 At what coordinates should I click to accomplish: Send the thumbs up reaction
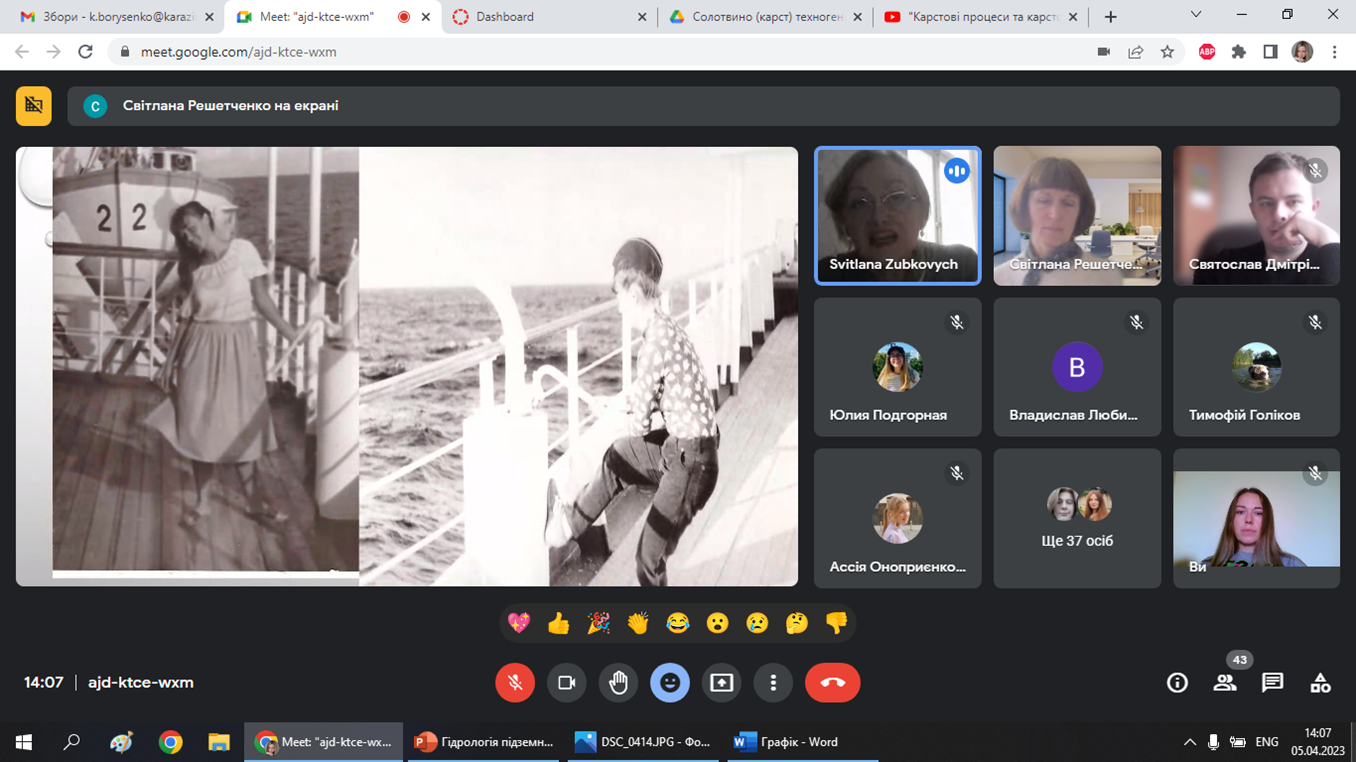tap(558, 624)
